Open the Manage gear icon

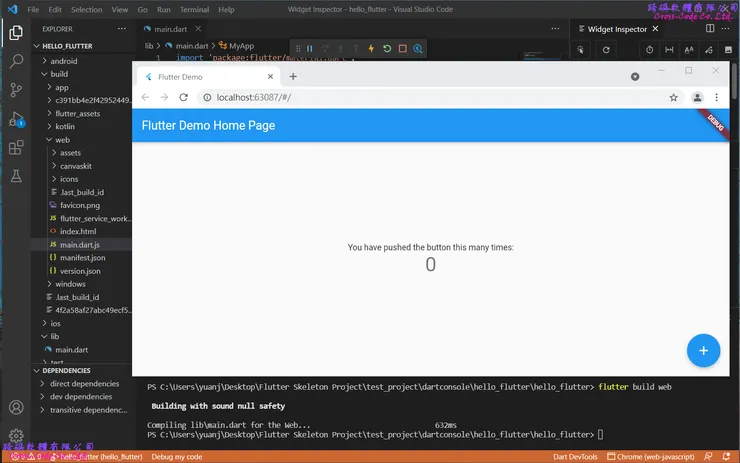coord(16,435)
